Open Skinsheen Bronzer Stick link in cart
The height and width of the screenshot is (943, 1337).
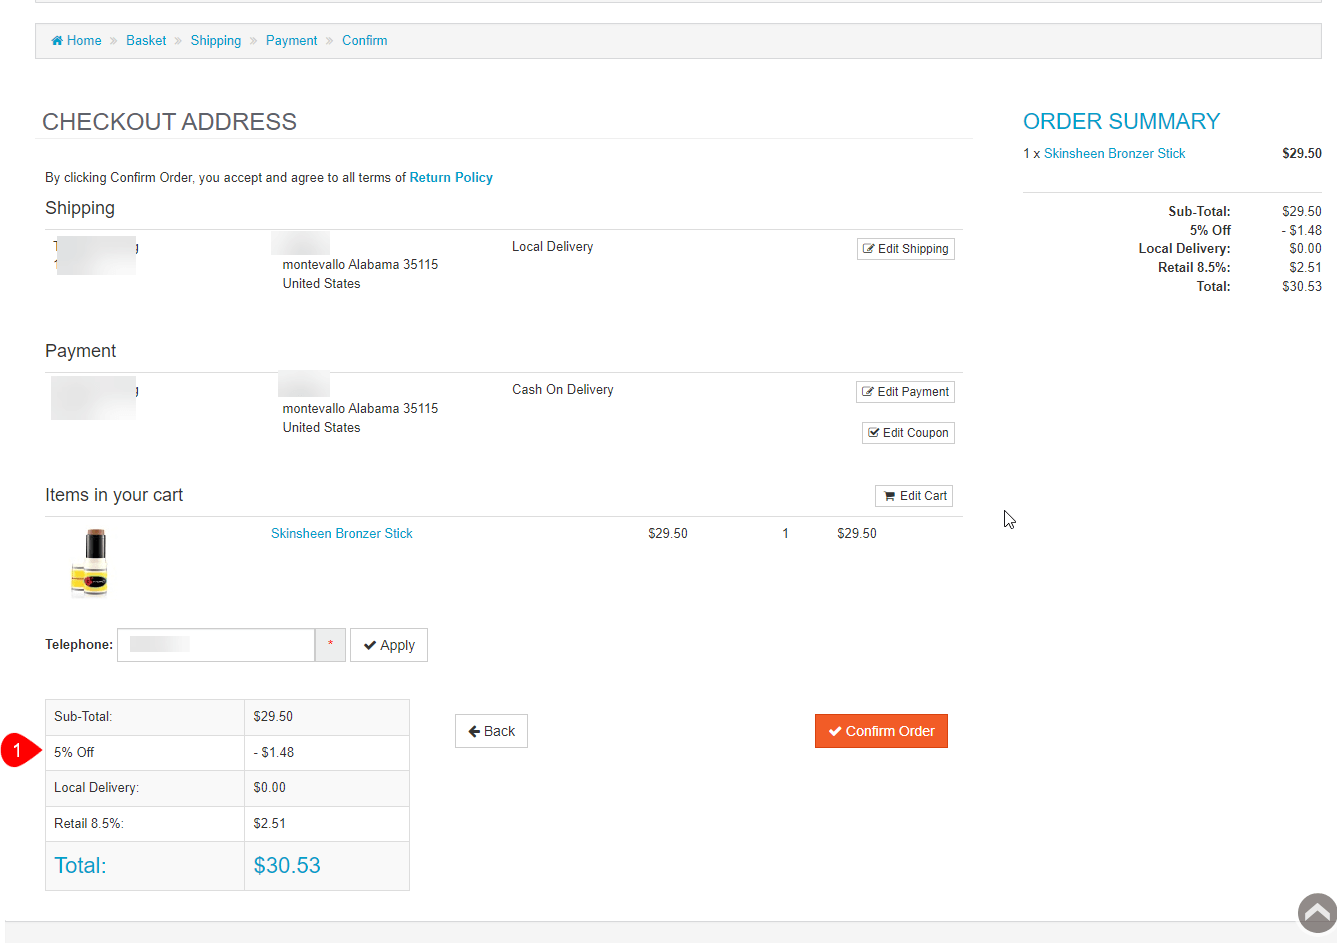click(341, 534)
